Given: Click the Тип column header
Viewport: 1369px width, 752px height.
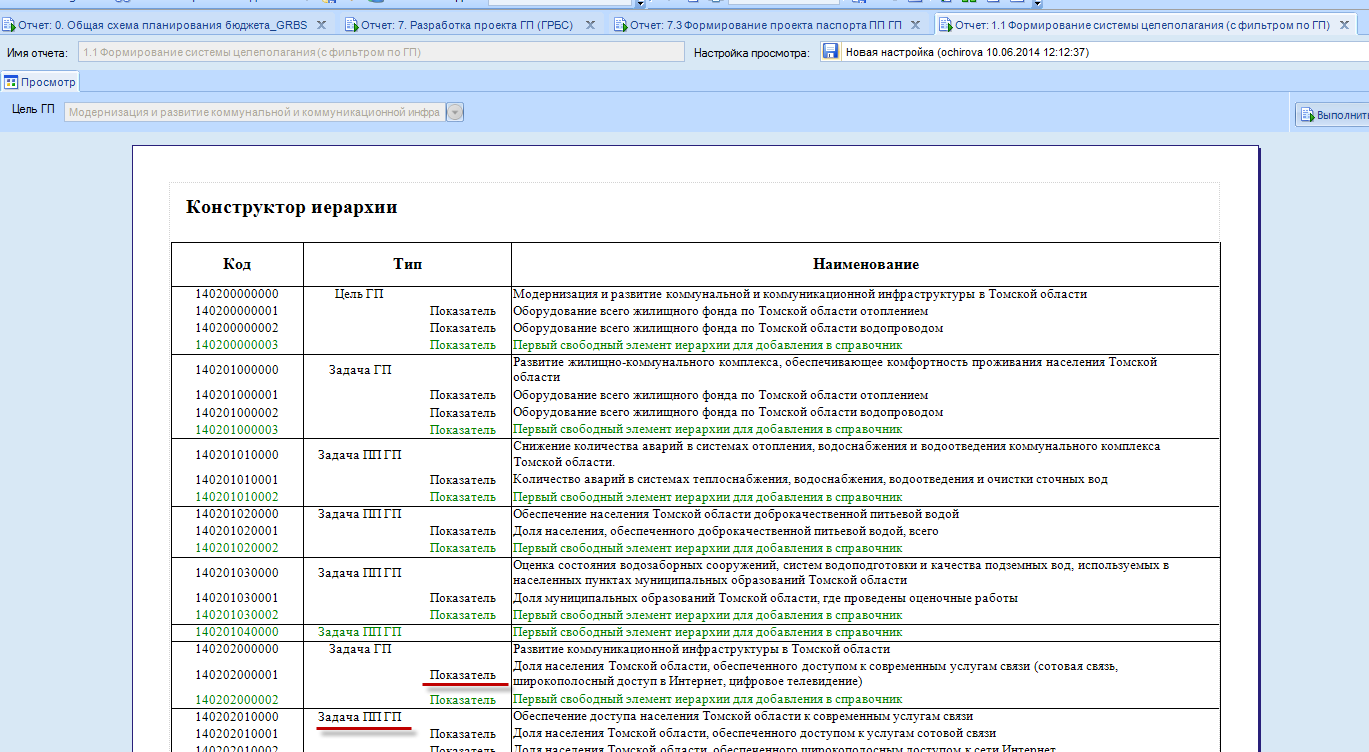Looking at the screenshot, I should pos(407,264).
